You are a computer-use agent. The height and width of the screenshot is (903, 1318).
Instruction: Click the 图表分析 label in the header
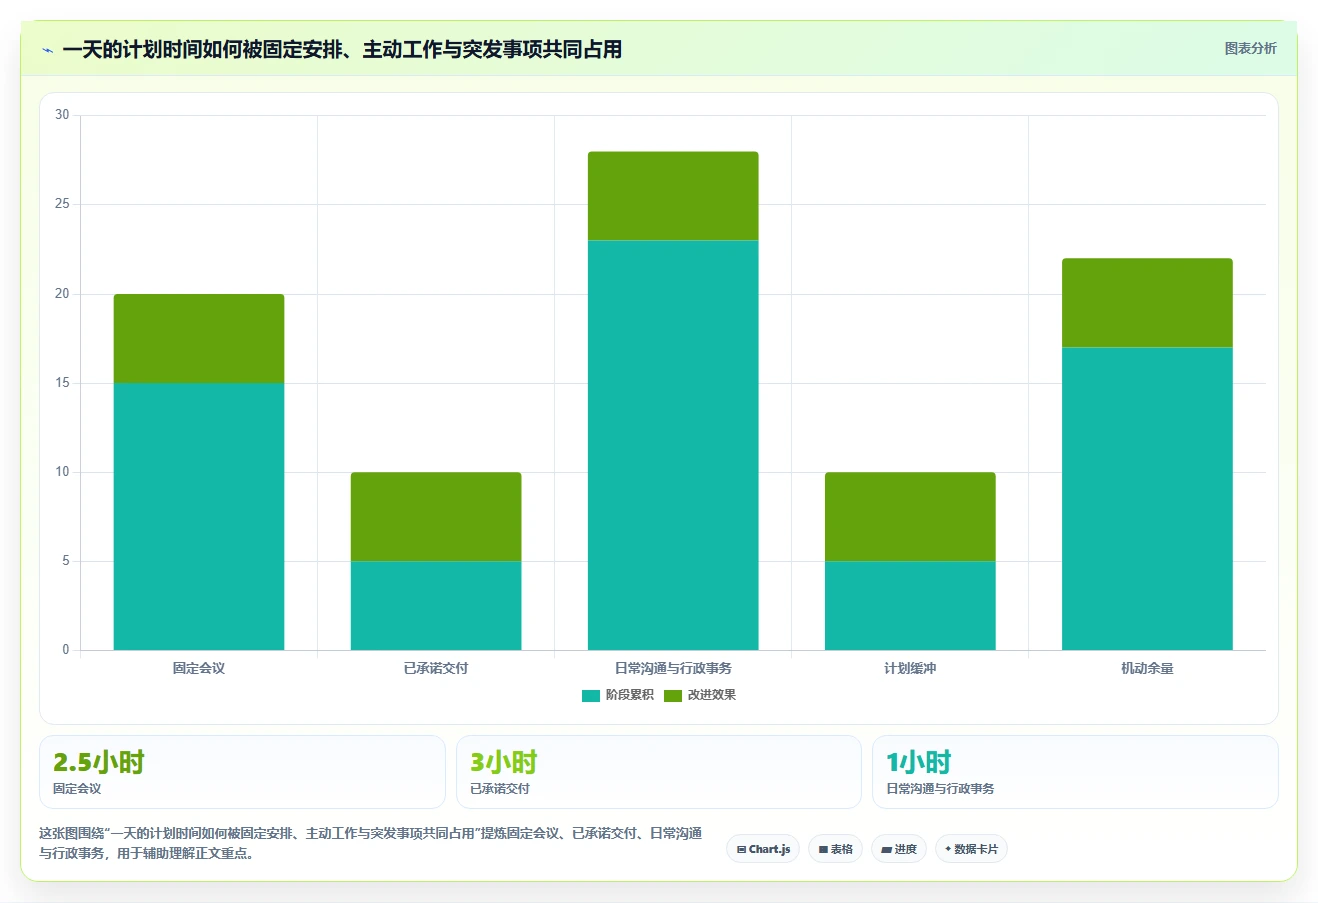[1250, 48]
